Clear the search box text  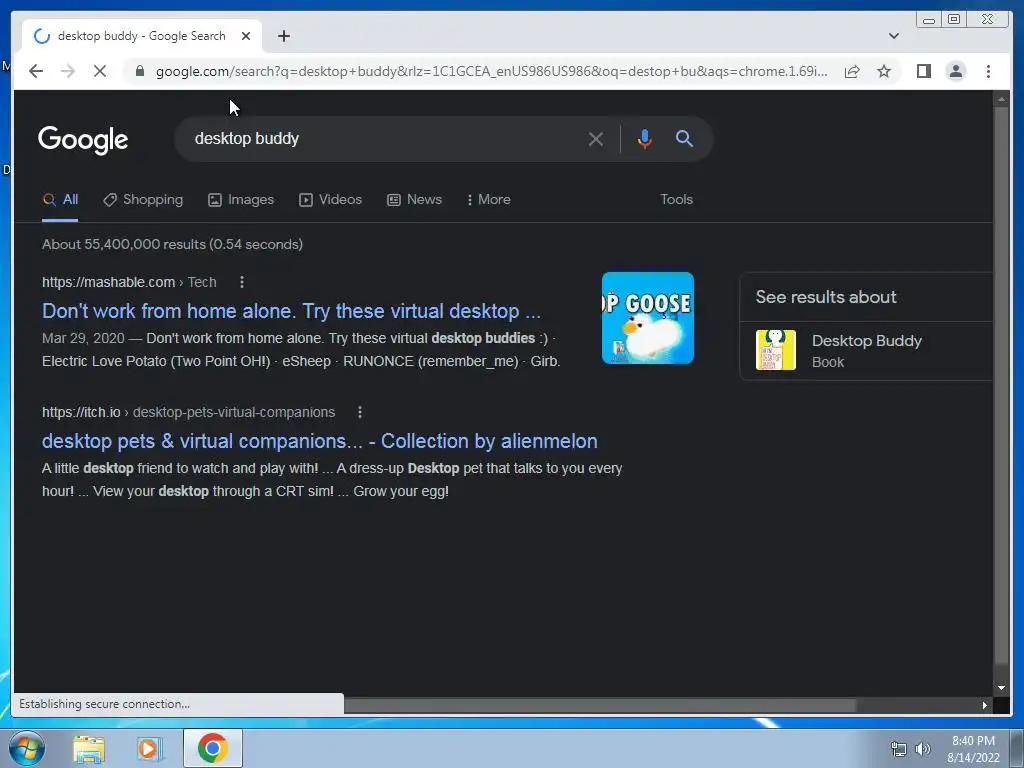pos(595,138)
